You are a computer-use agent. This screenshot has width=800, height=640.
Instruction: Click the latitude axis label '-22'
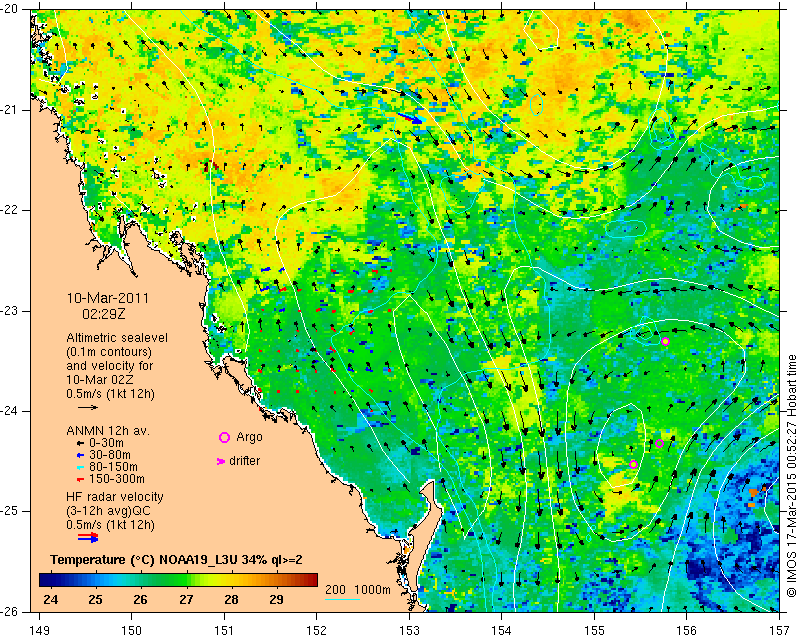point(11,210)
